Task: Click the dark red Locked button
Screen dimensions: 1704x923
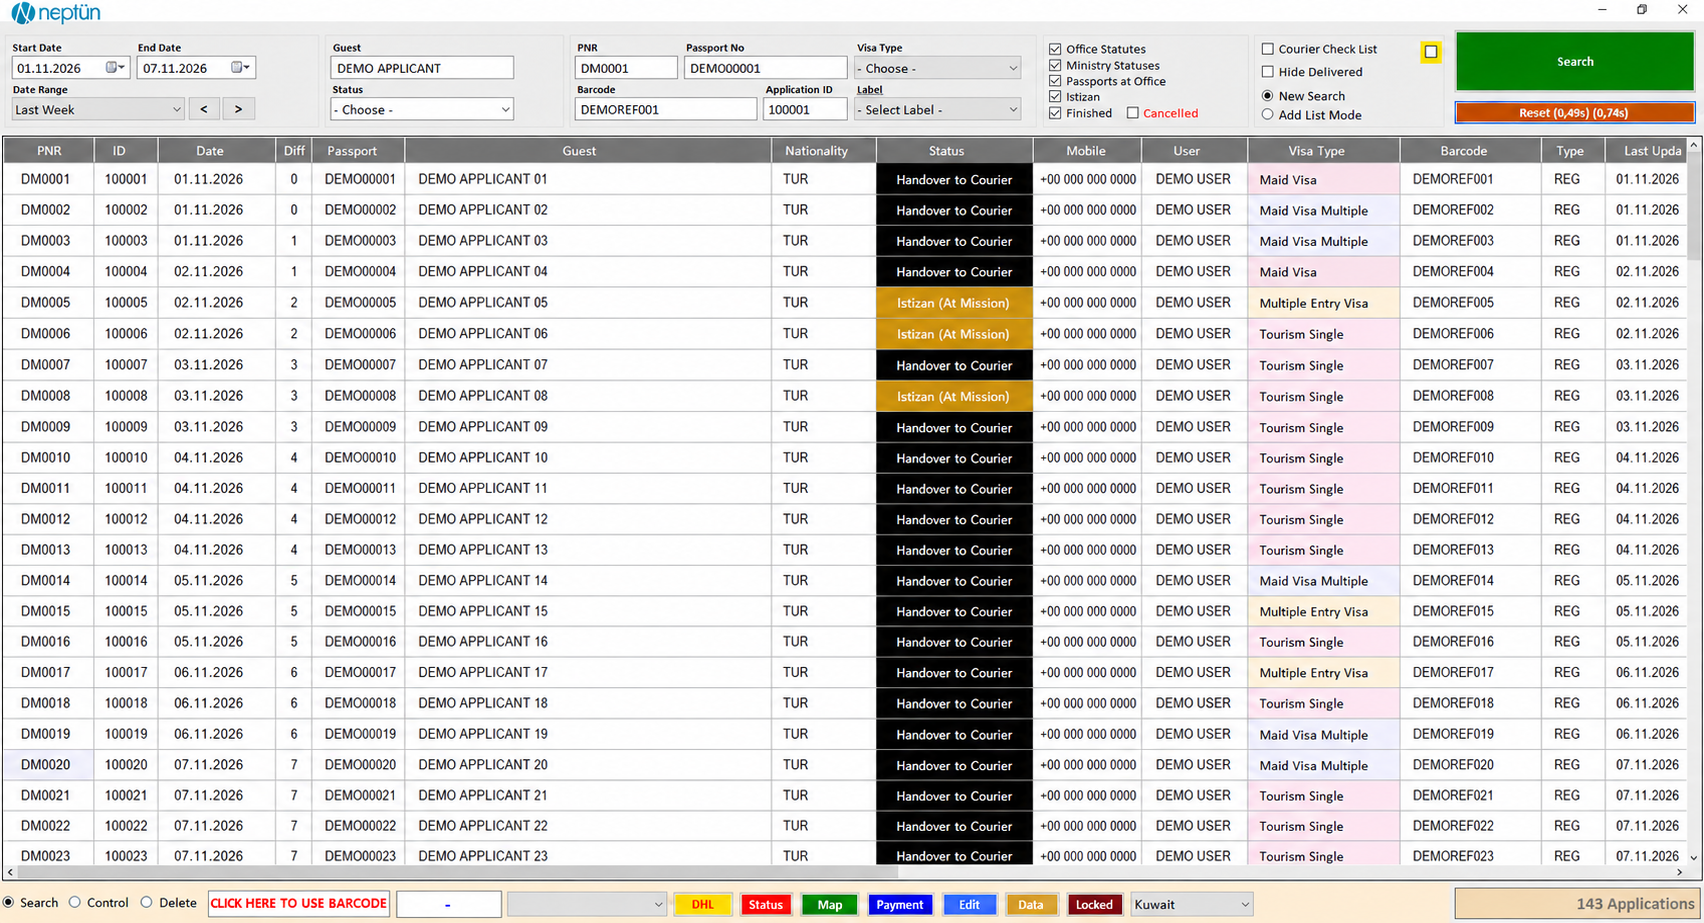Action: [x=1094, y=904]
